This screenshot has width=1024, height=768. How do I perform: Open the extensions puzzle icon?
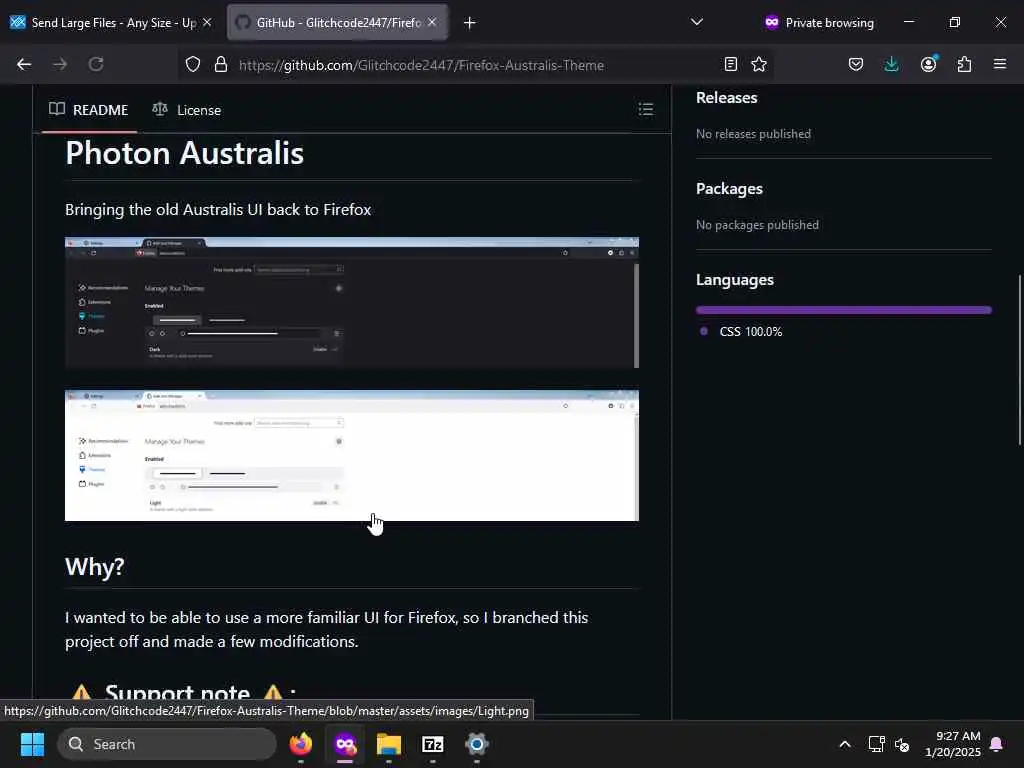click(964, 64)
